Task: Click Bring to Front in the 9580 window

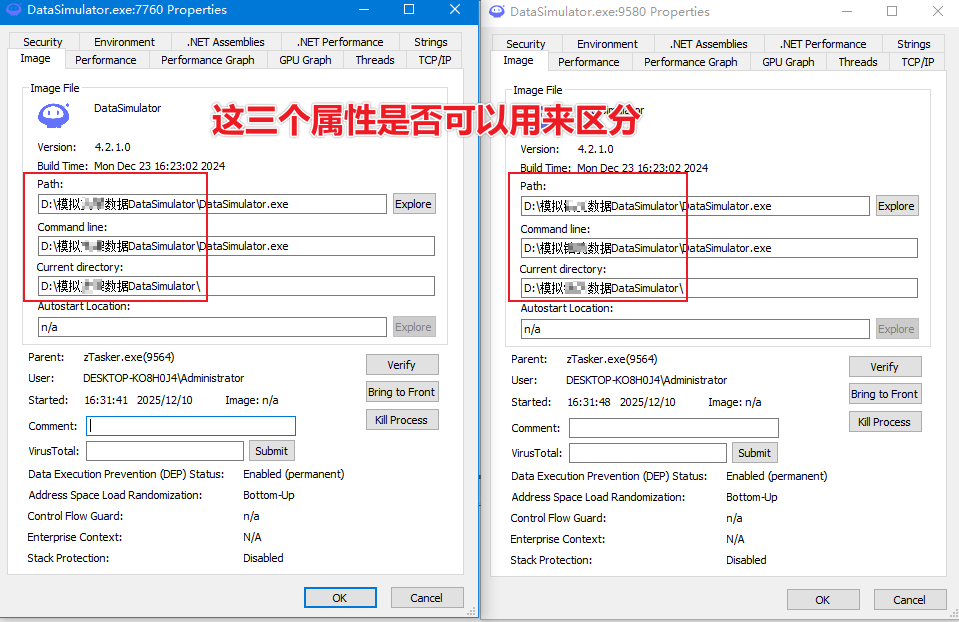Action: pyautogui.click(x=884, y=394)
